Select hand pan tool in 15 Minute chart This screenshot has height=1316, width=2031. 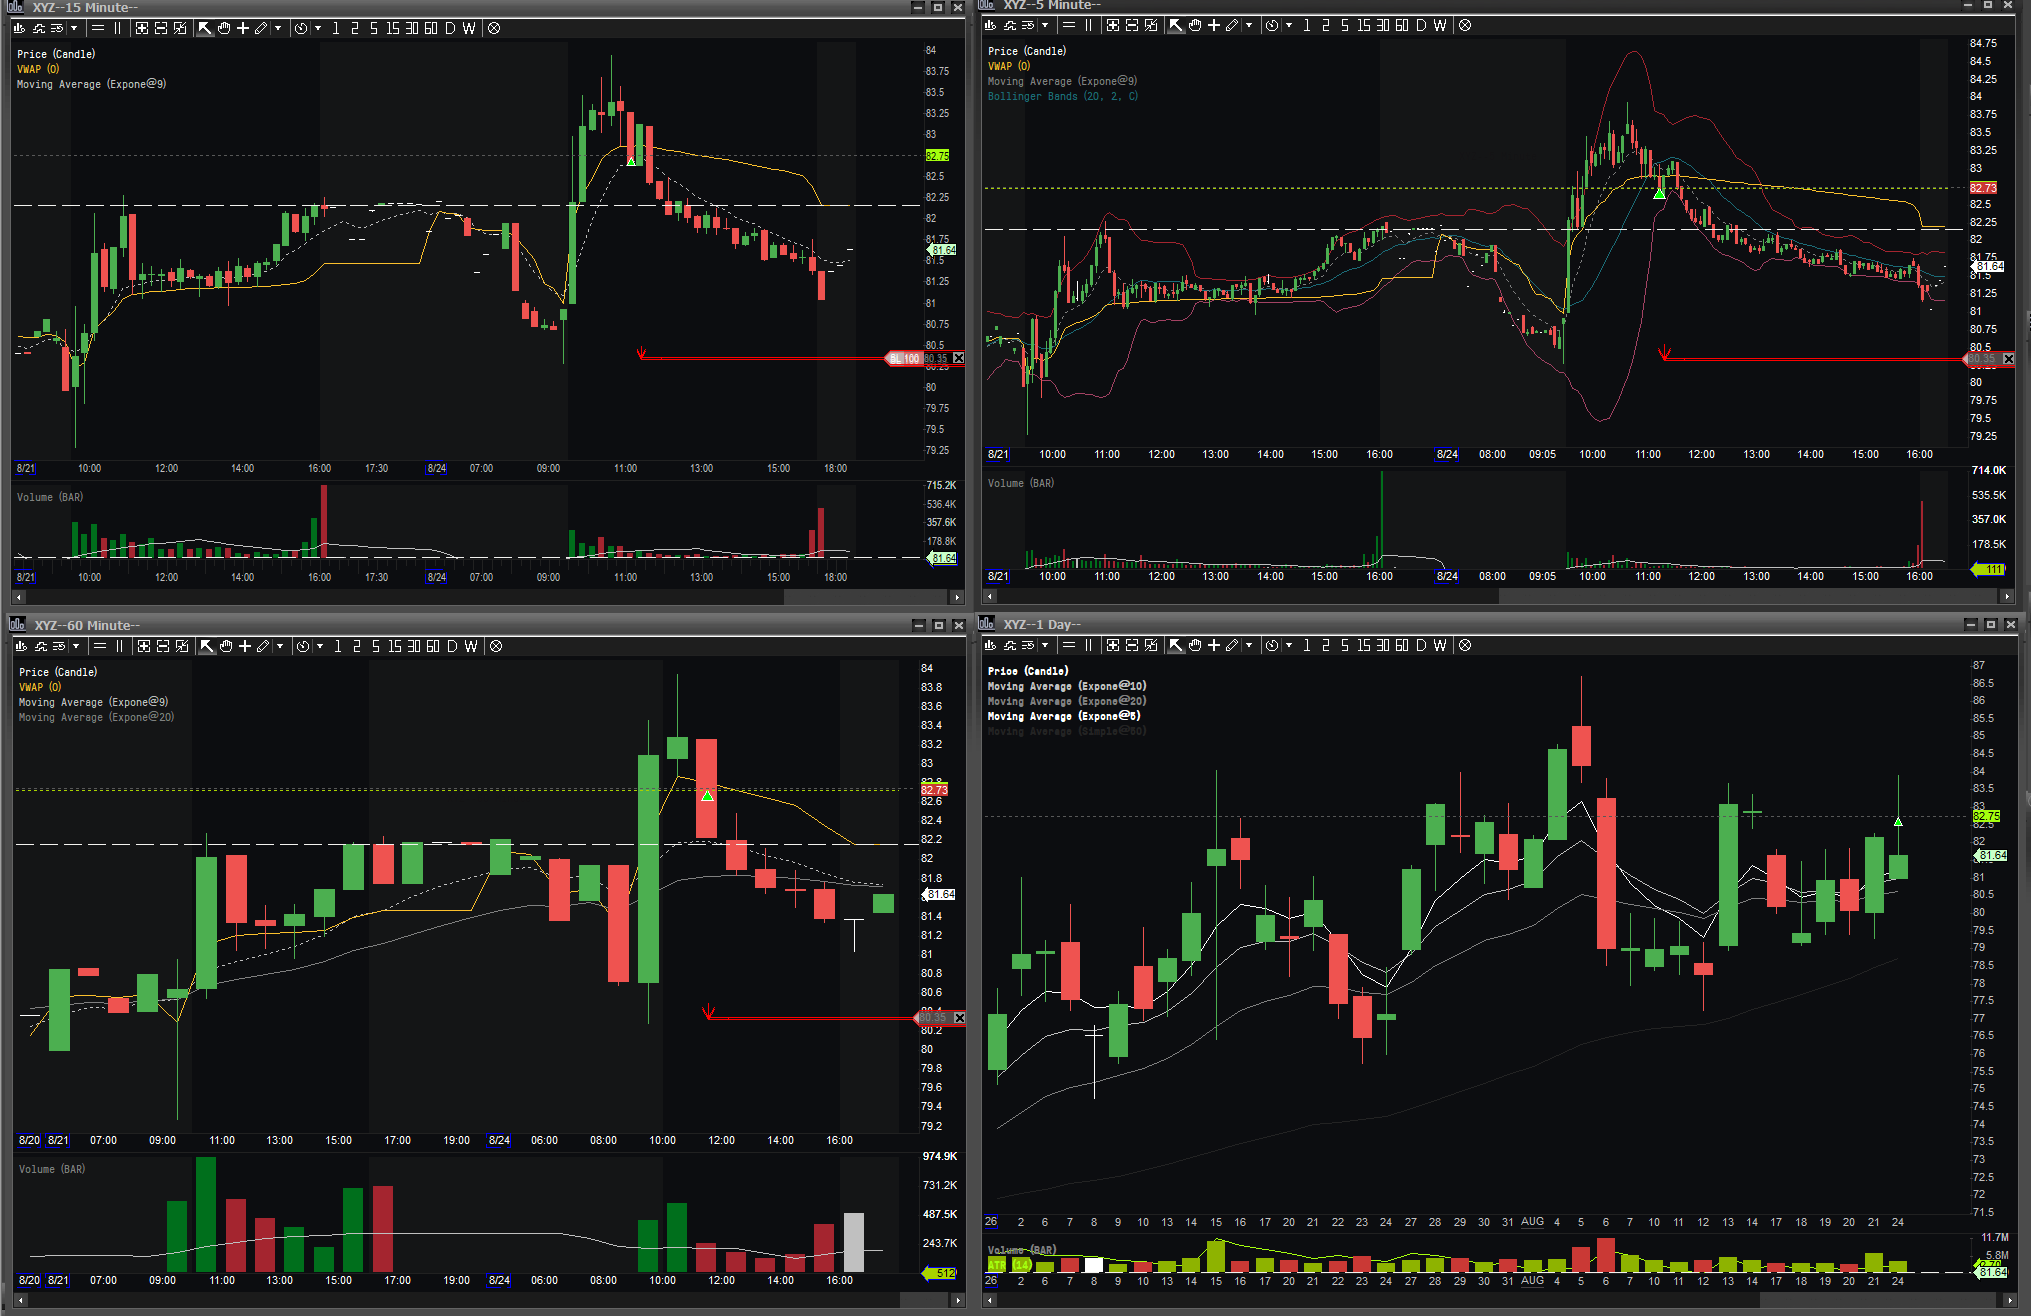click(x=224, y=28)
